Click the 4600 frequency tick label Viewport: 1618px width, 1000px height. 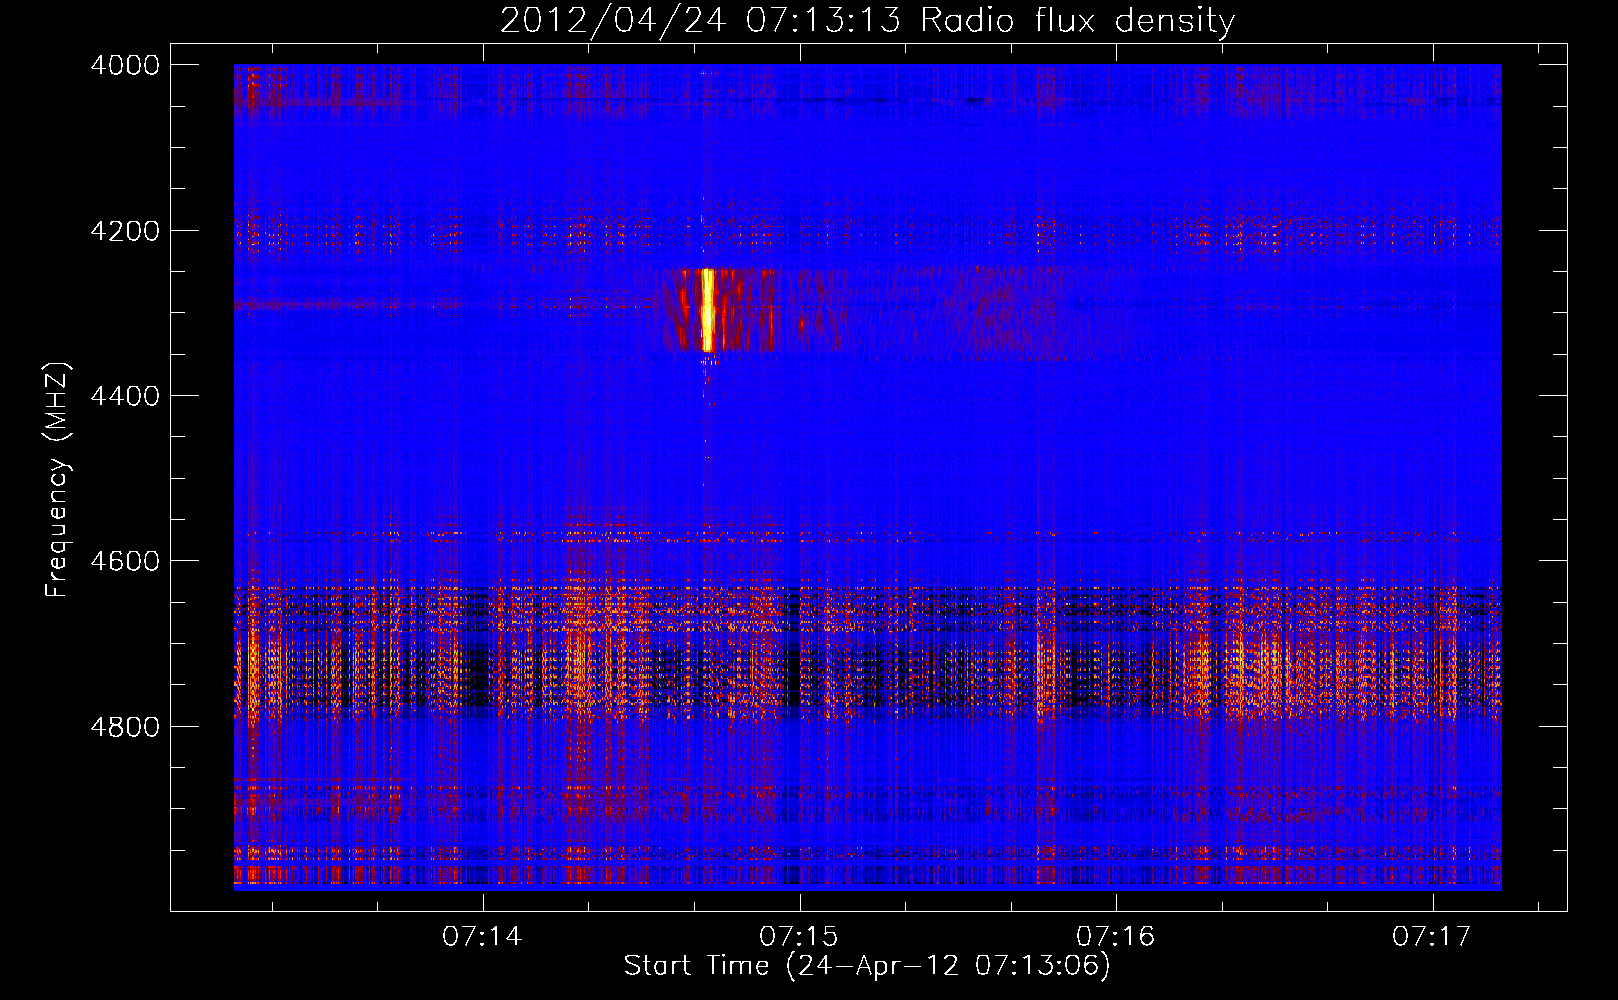coord(125,561)
